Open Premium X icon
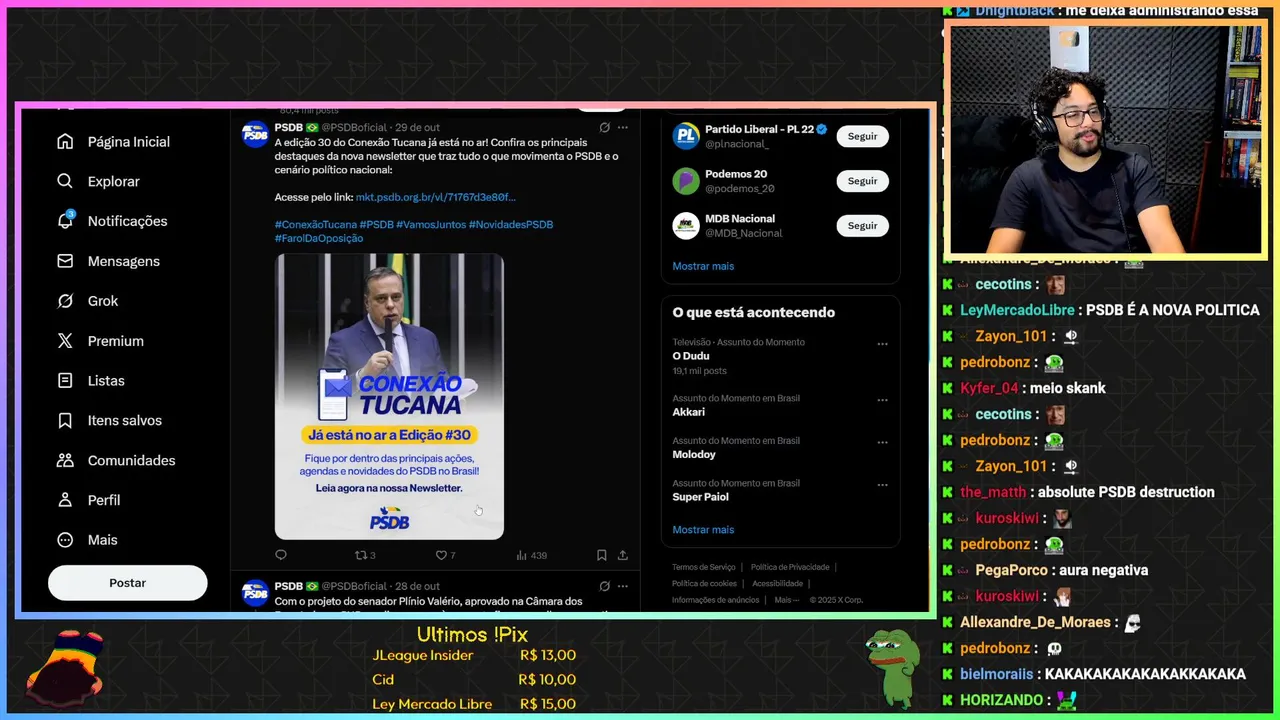Screen dimensions: 1280x720 (x=65, y=341)
